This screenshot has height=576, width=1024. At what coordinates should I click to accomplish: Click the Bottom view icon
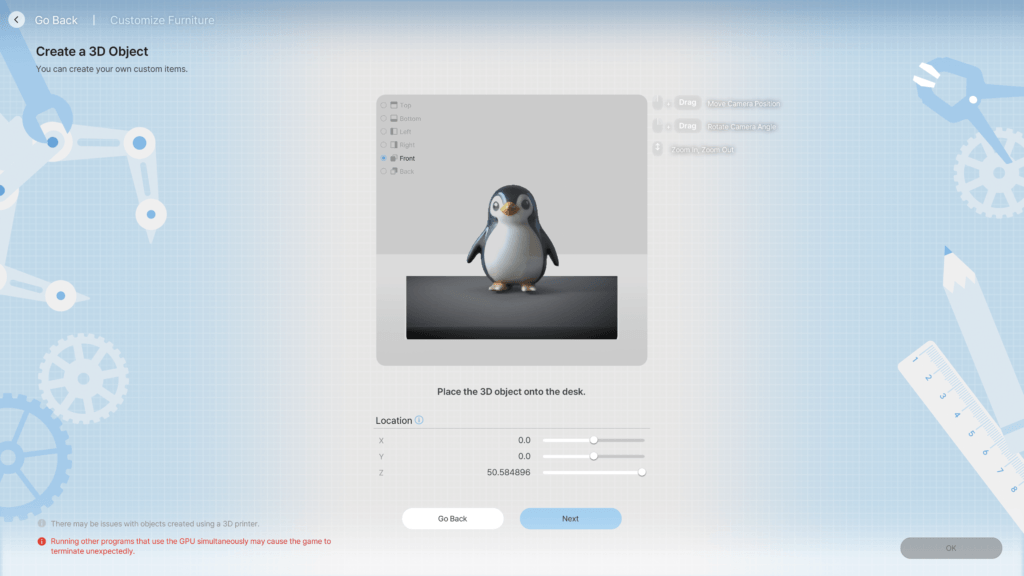pyautogui.click(x=393, y=118)
